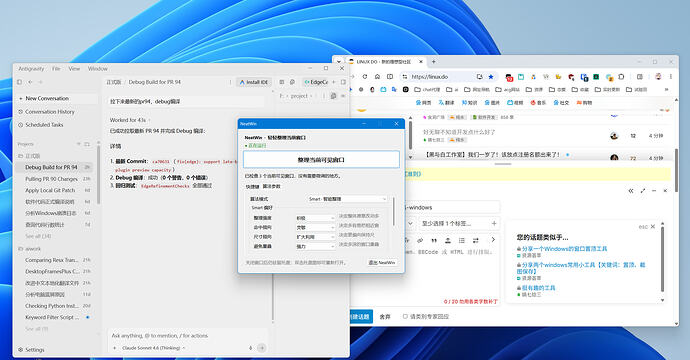Open the Smart algorithm mode dropdown

coord(347,199)
